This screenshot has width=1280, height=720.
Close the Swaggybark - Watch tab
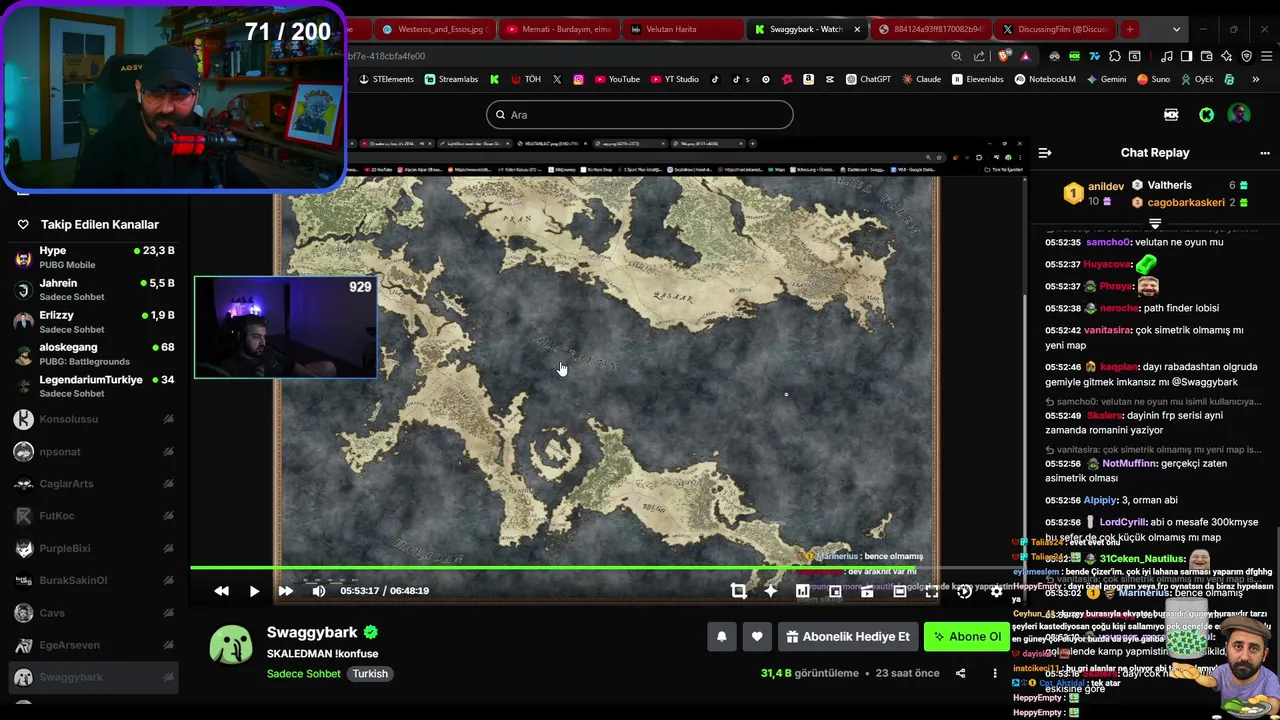(857, 29)
